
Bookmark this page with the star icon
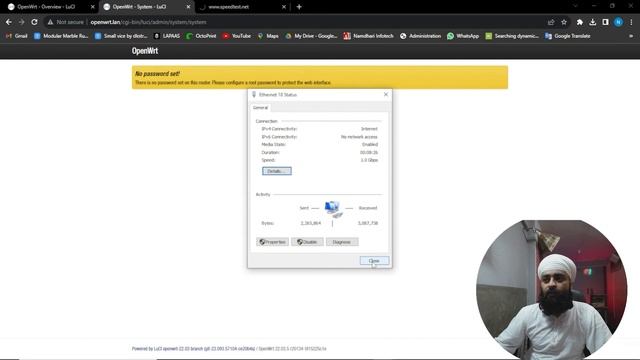pyautogui.click(x=564, y=22)
